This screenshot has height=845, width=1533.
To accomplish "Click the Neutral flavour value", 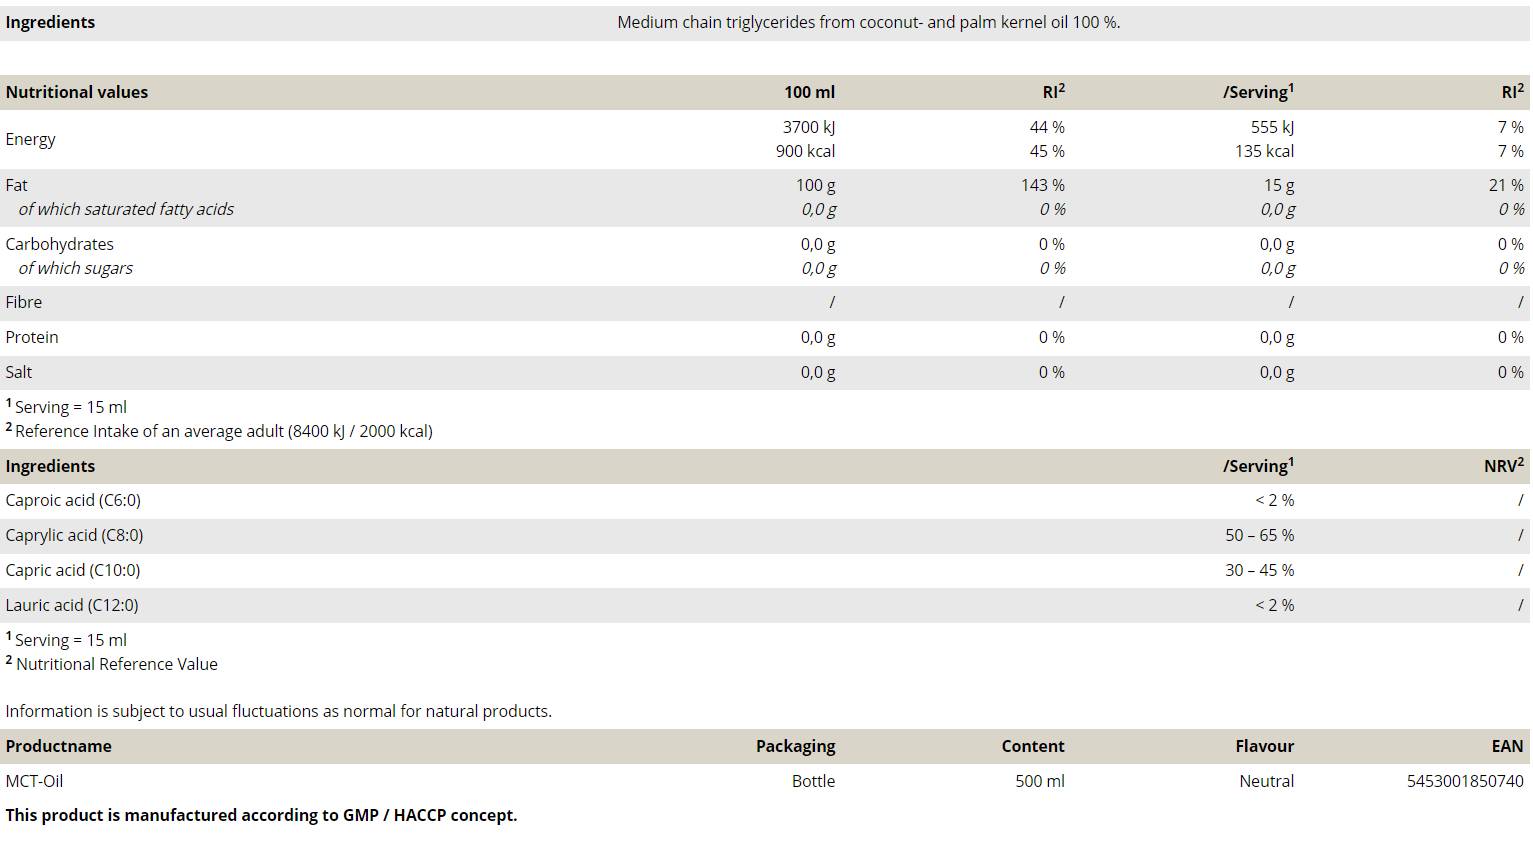I will click(x=1266, y=781).
